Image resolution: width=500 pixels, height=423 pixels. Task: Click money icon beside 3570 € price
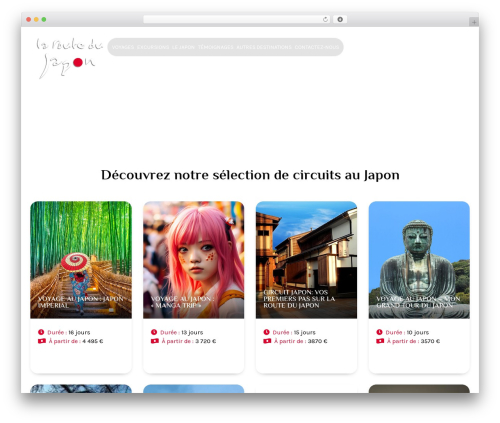pyautogui.click(x=380, y=341)
